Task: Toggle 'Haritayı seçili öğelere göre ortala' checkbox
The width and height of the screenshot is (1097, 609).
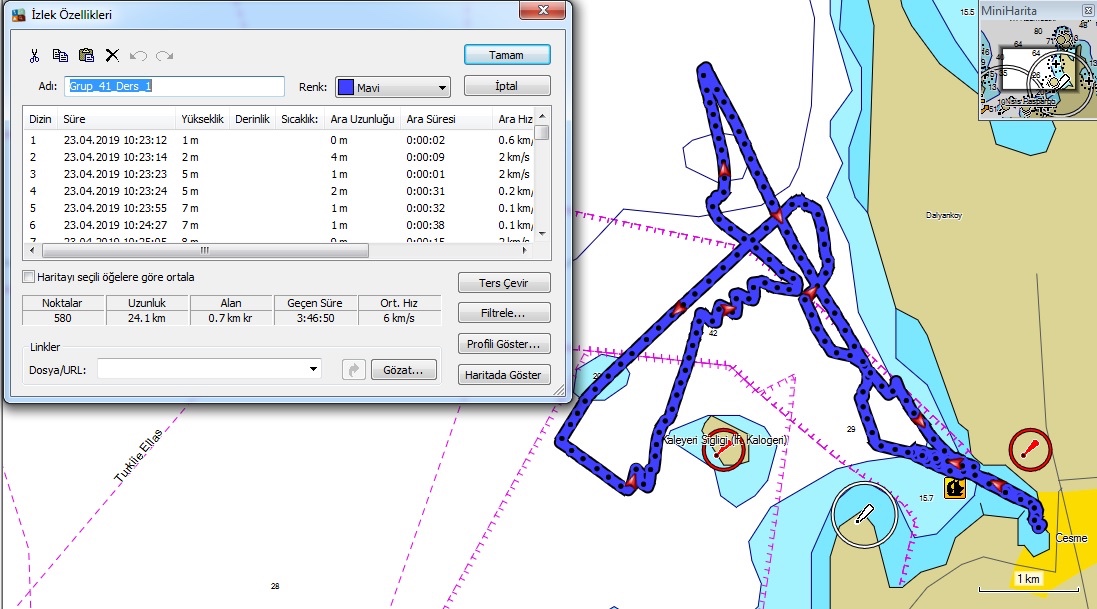Action: (29, 277)
